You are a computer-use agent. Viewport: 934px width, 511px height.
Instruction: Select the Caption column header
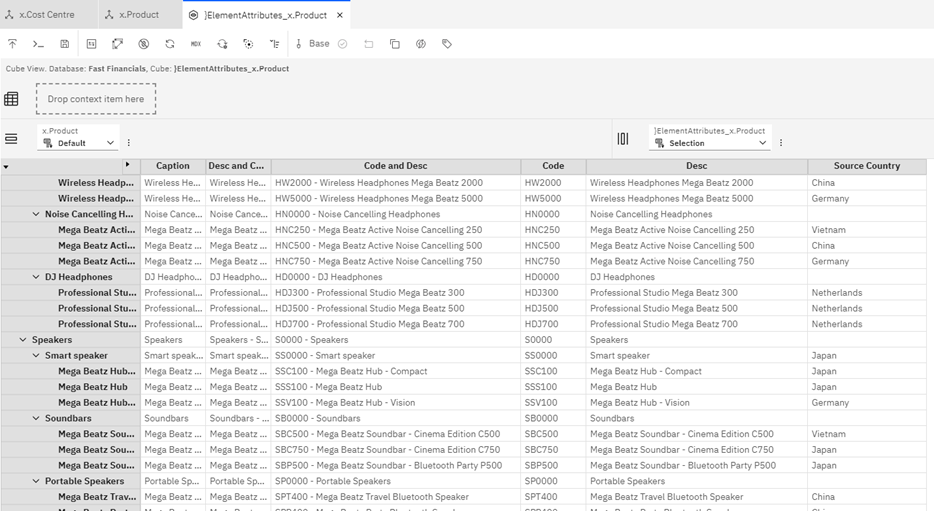click(173, 166)
